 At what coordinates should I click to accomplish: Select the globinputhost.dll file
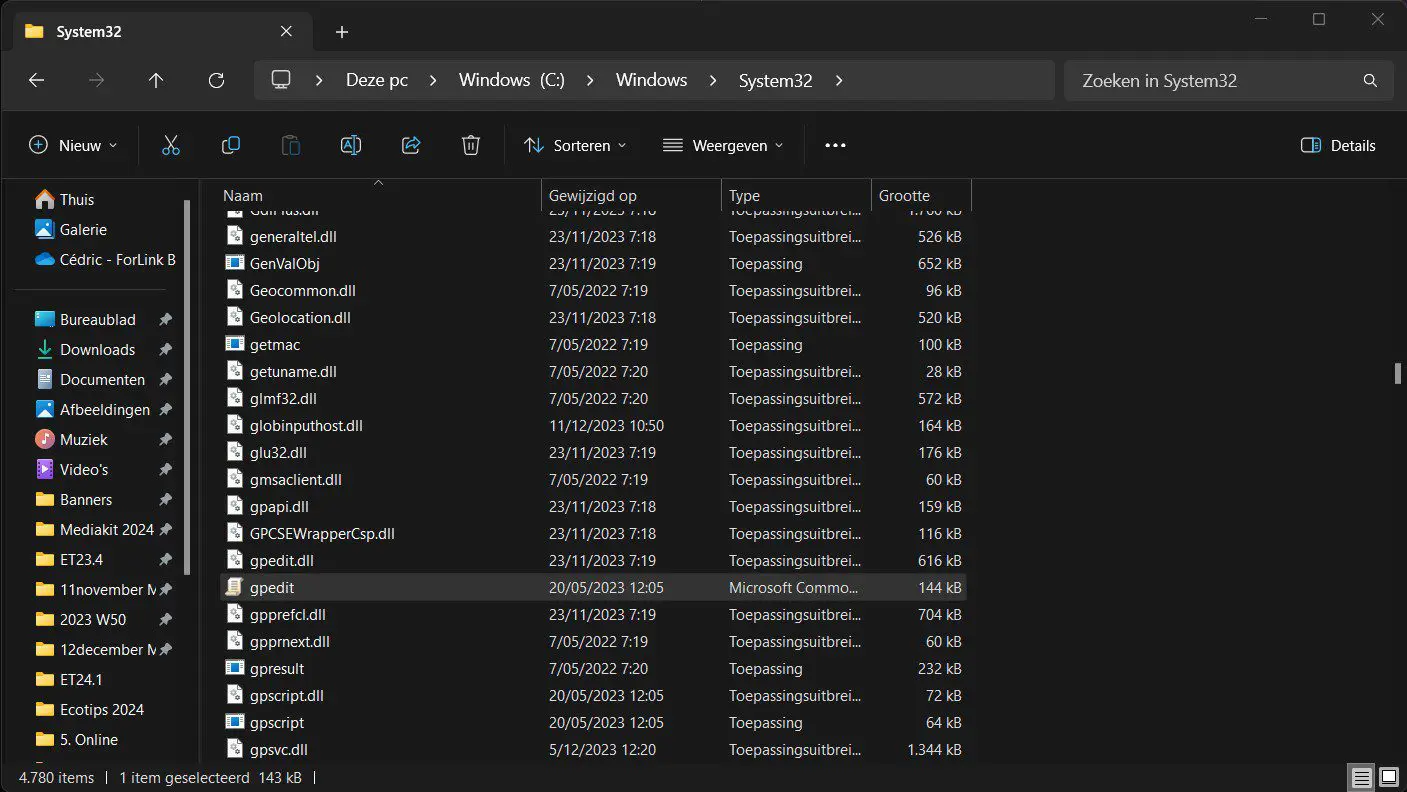[593, 426]
